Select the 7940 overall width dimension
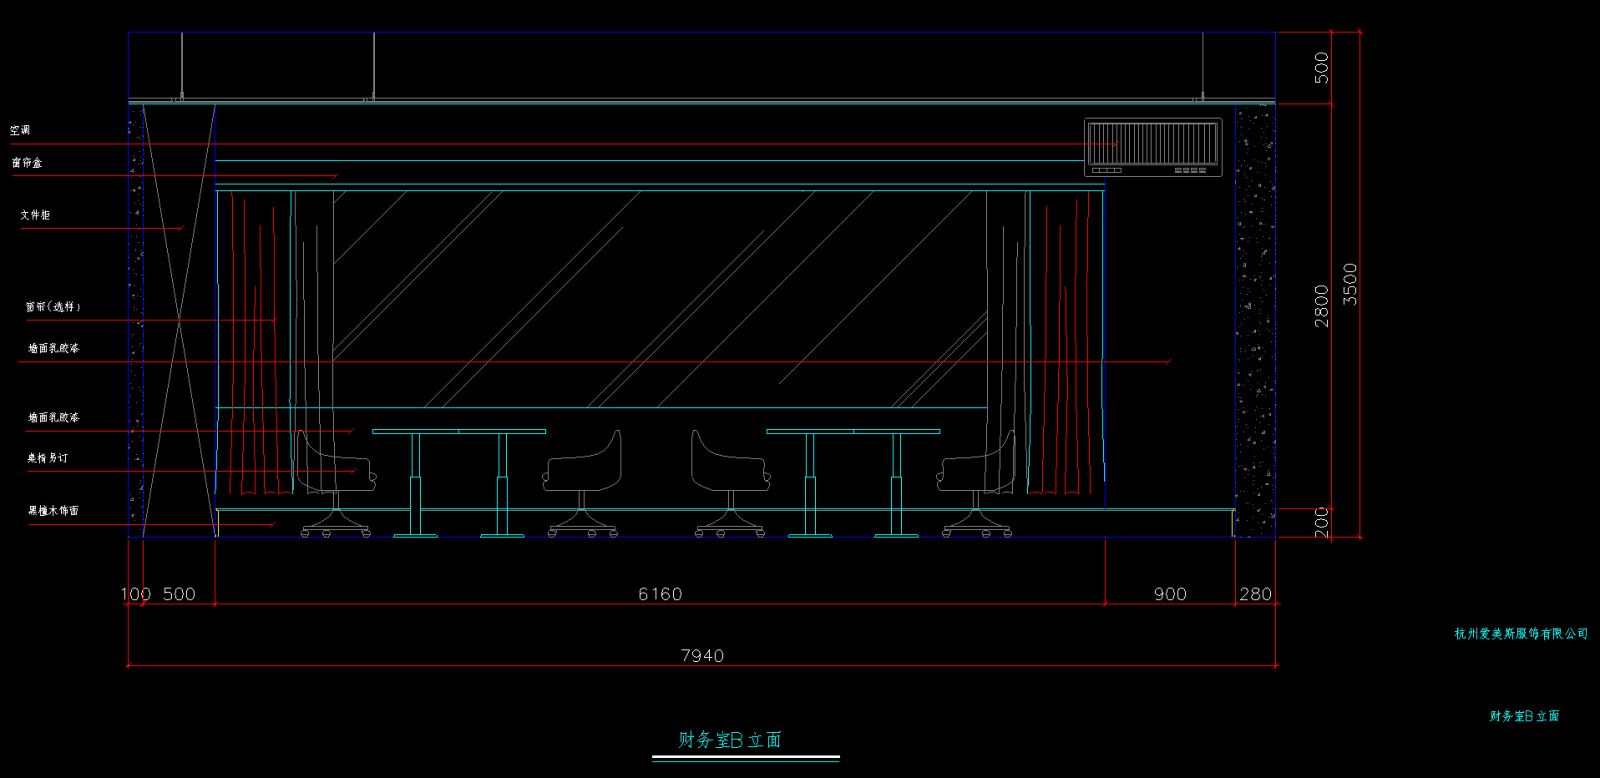The width and height of the screenshot is (1600, 778). (702, 656)
